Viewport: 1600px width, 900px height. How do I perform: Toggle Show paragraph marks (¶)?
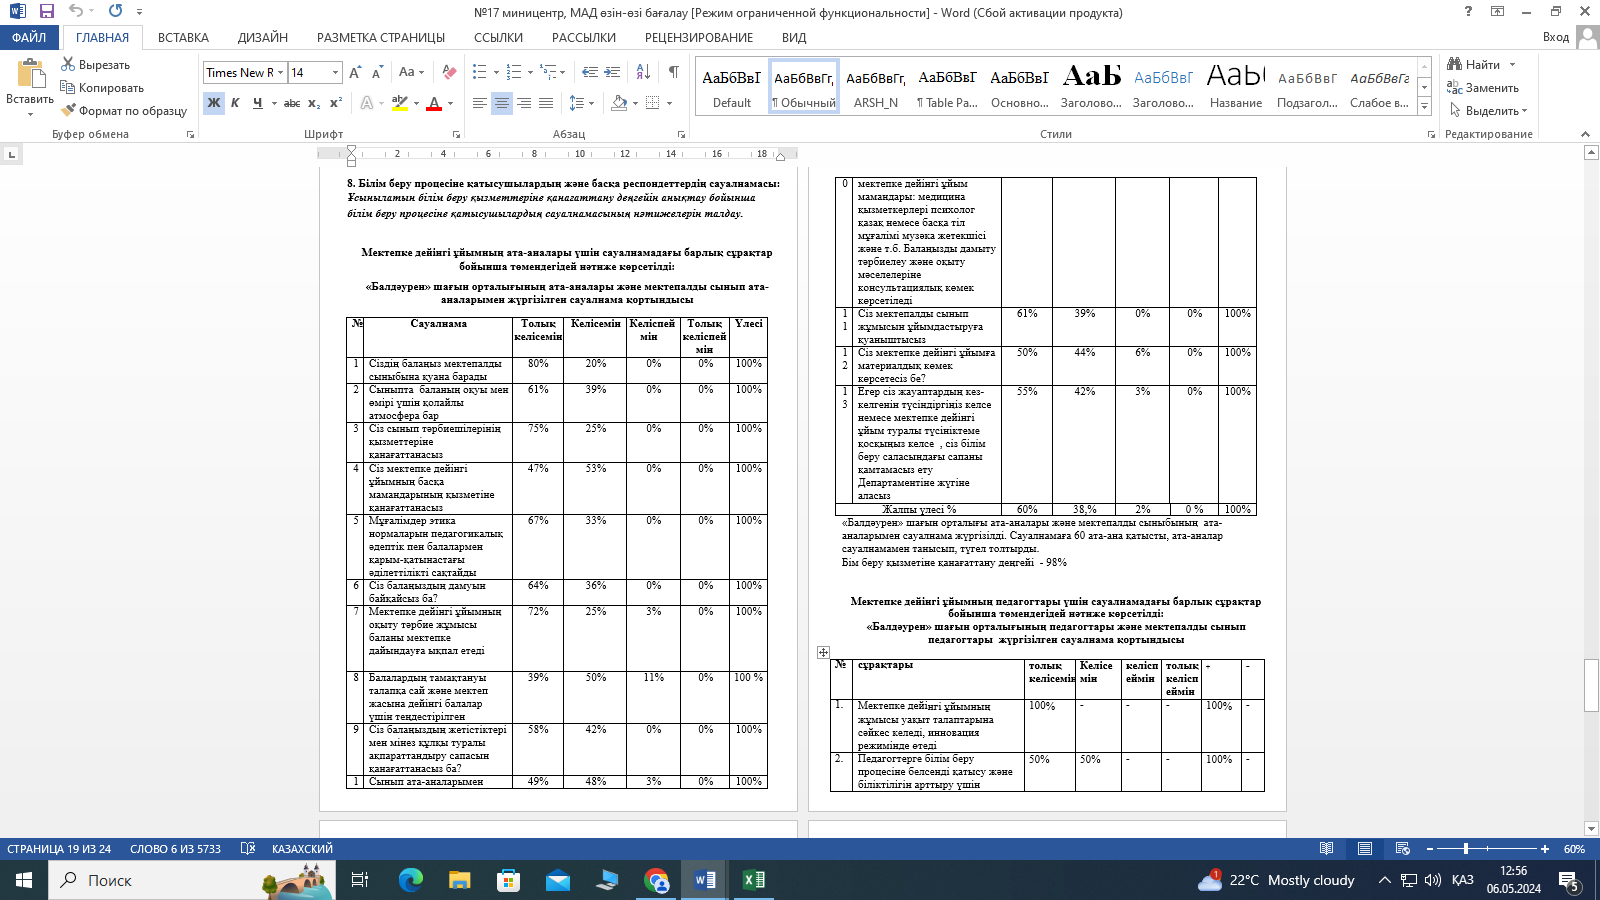click(x=674, y=72)
